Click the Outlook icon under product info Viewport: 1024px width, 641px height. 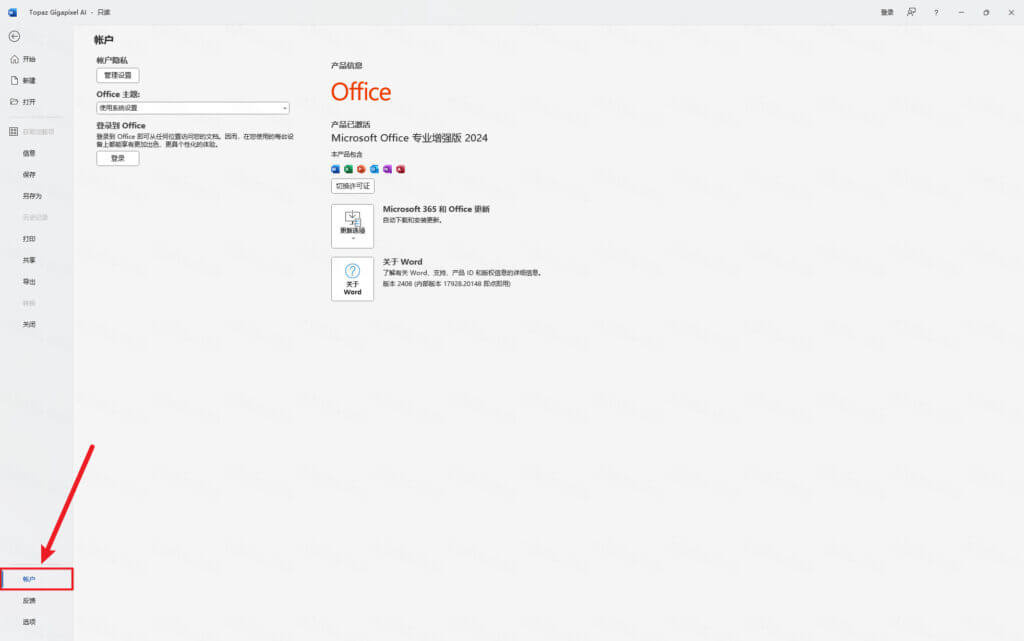374,169
